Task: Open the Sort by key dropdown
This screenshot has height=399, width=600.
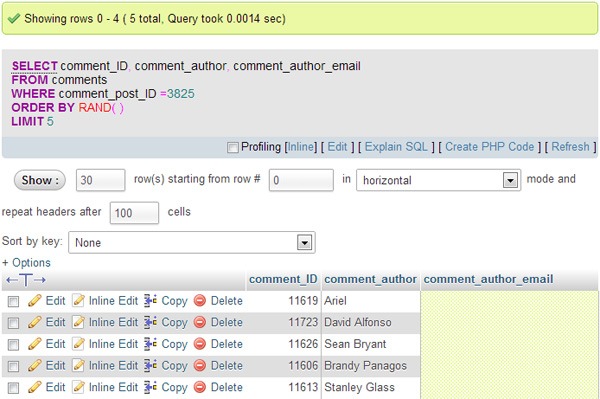Action: coord(192,242)
